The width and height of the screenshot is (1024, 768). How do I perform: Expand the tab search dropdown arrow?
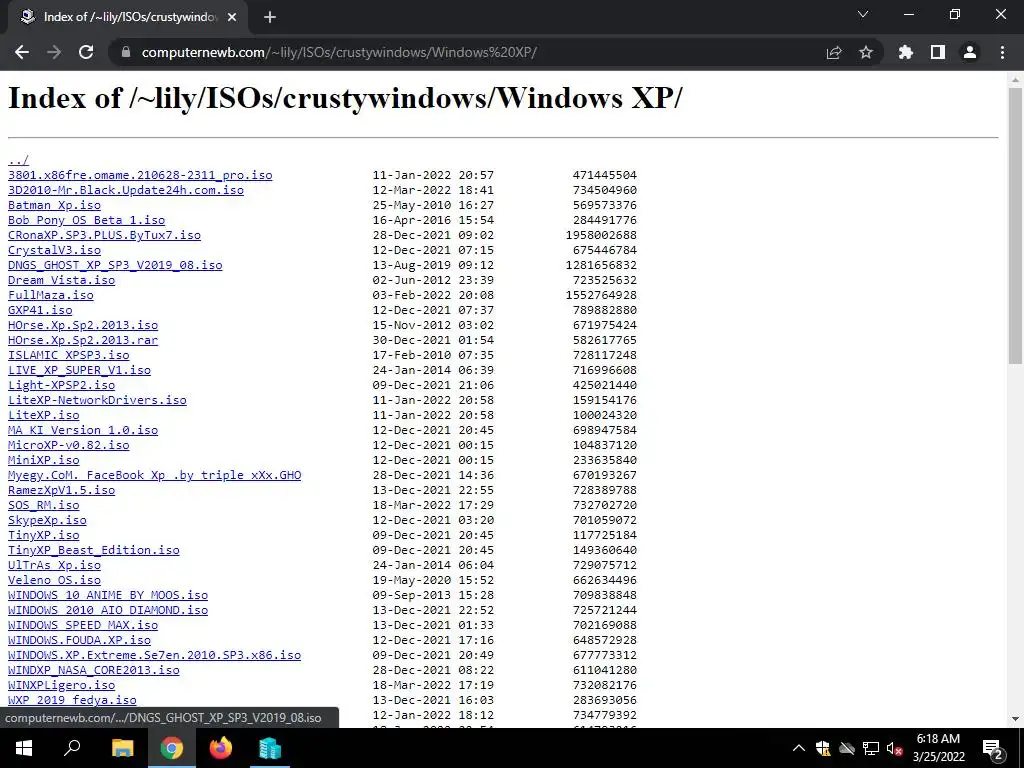tap(863, 14)
